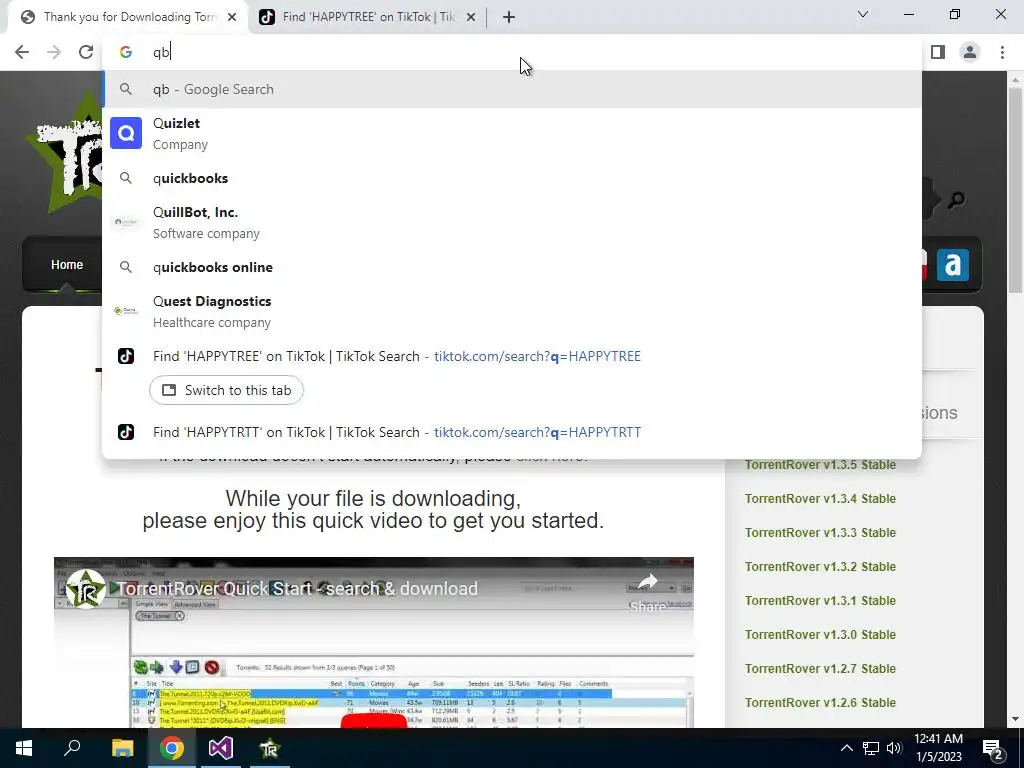Open the notification center icon
This screenshot has width=1024, height=768.
click(x=993, y=748)
